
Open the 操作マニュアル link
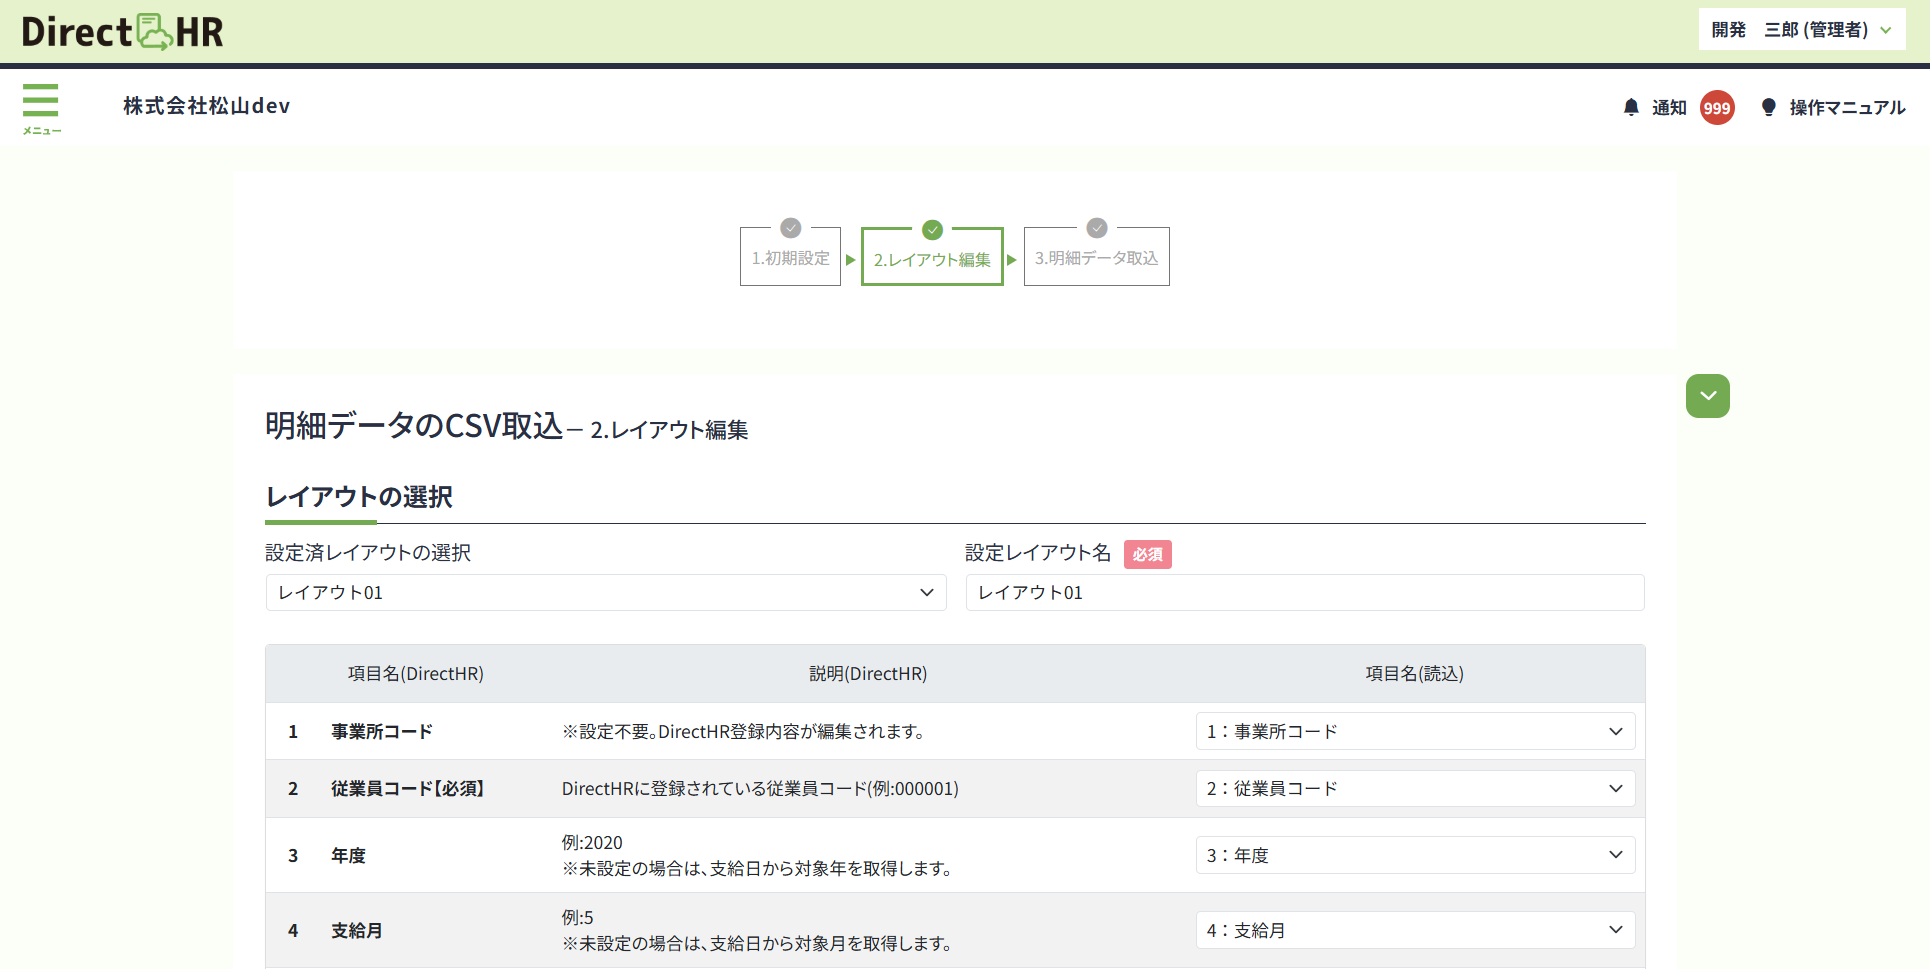pyautogui.click(x=1846, y=108)
